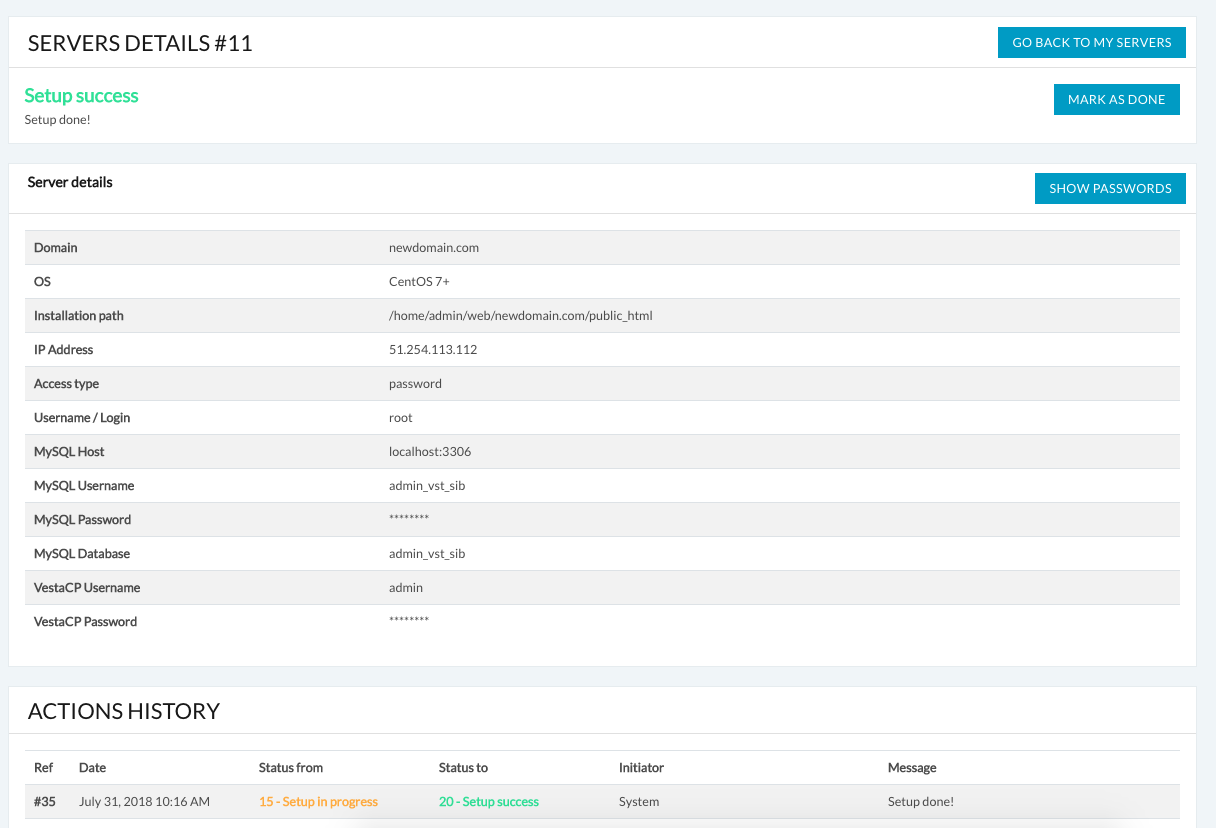Select the installation path value
1216x828 pixels.
click(x=520, y=316)
